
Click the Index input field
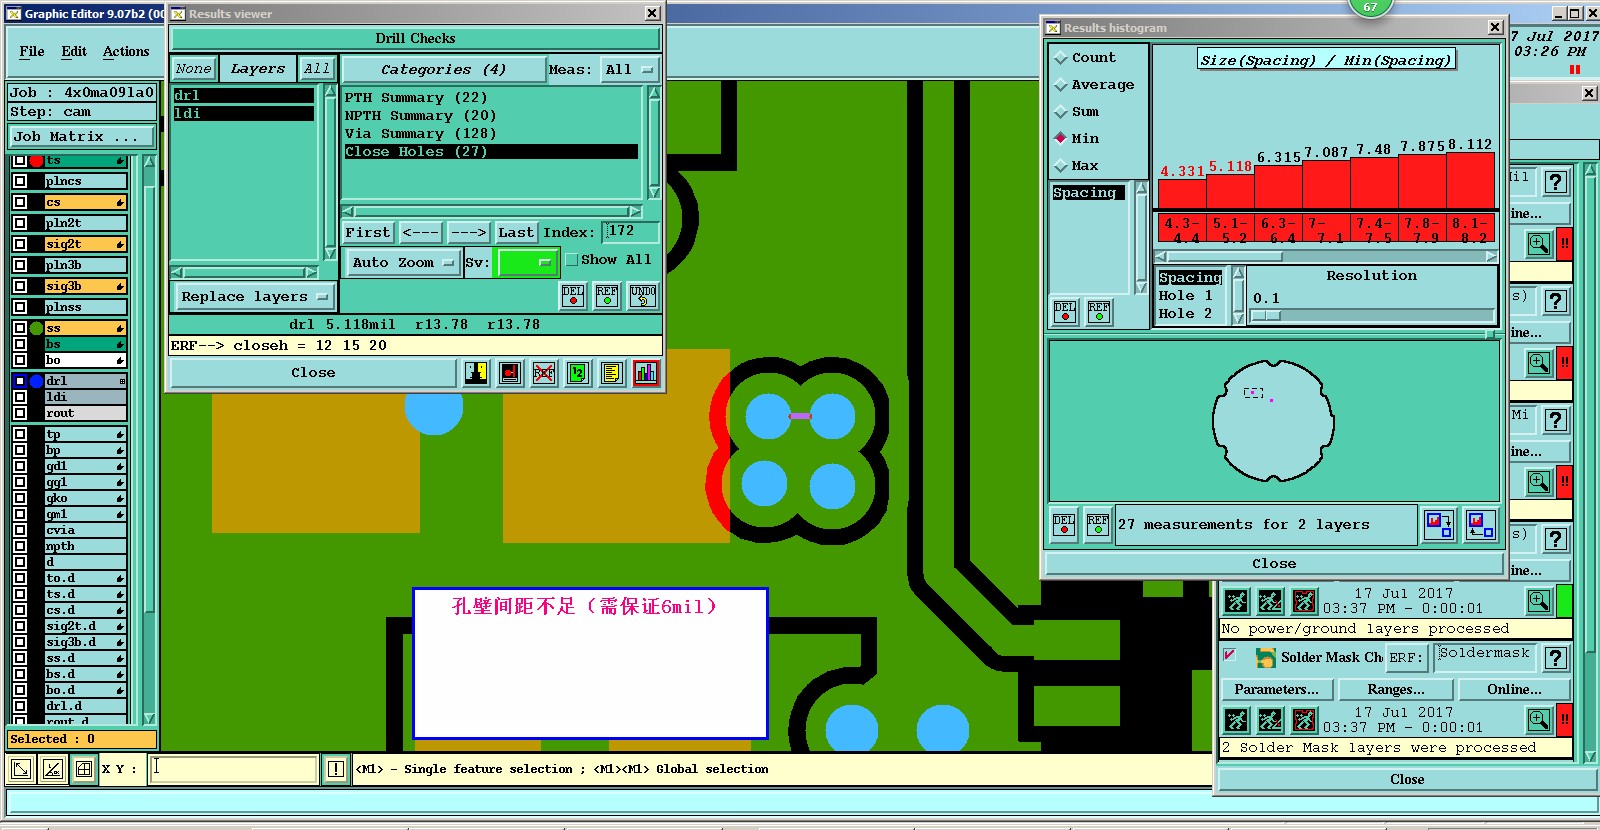[632, 232]
